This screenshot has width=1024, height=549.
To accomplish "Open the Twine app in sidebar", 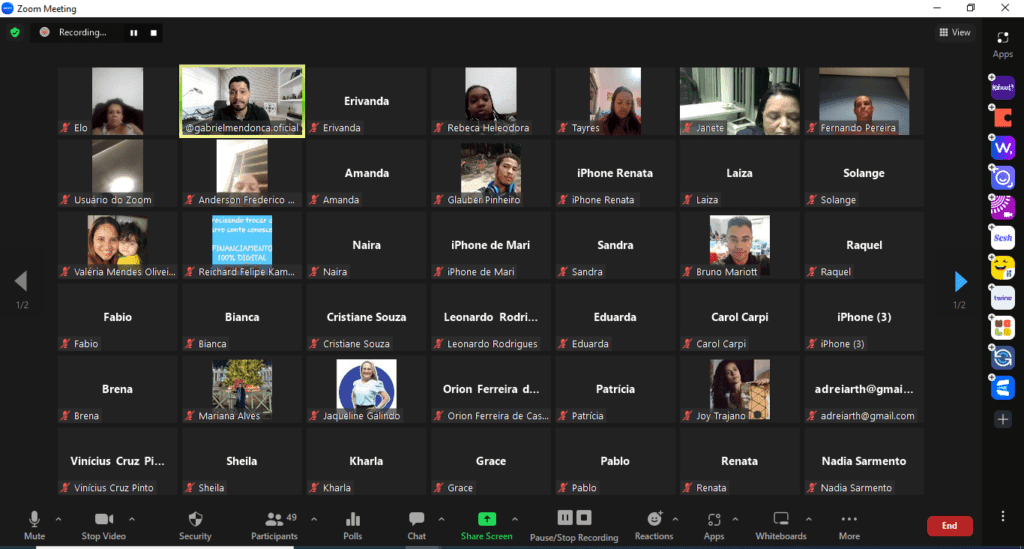I will point(1003,298).
